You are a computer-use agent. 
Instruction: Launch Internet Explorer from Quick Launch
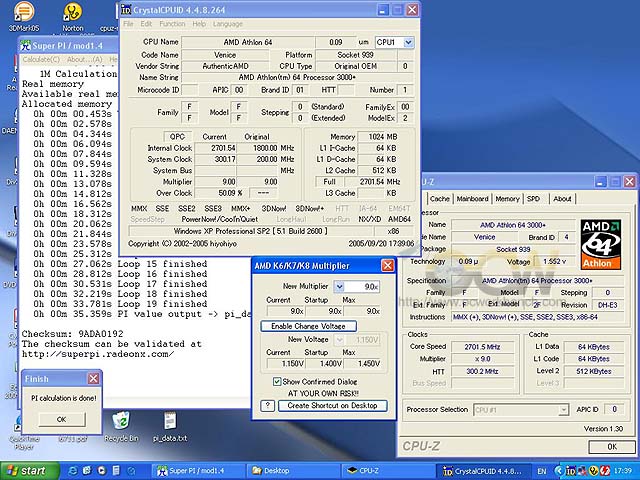click(x=73, y=471)
